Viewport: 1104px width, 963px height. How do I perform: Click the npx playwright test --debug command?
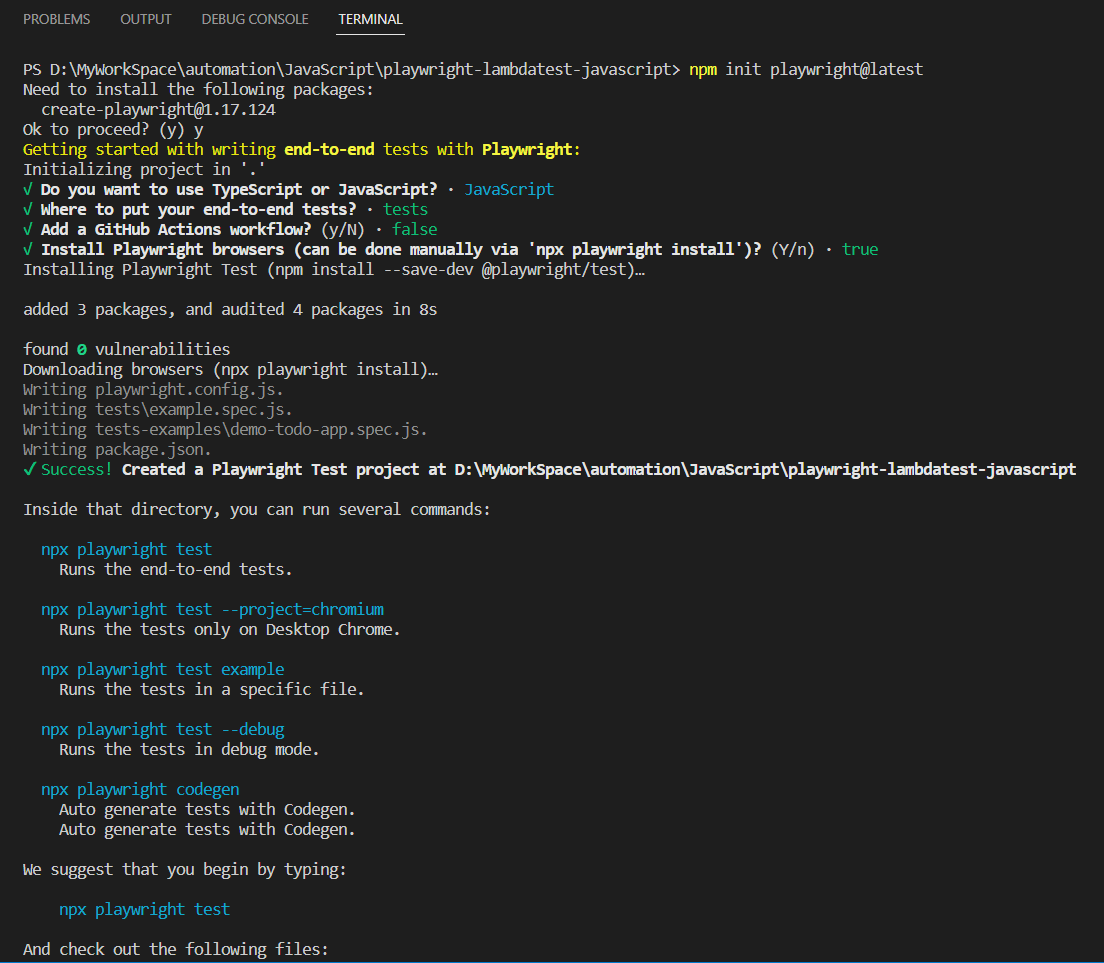(163, 729)
